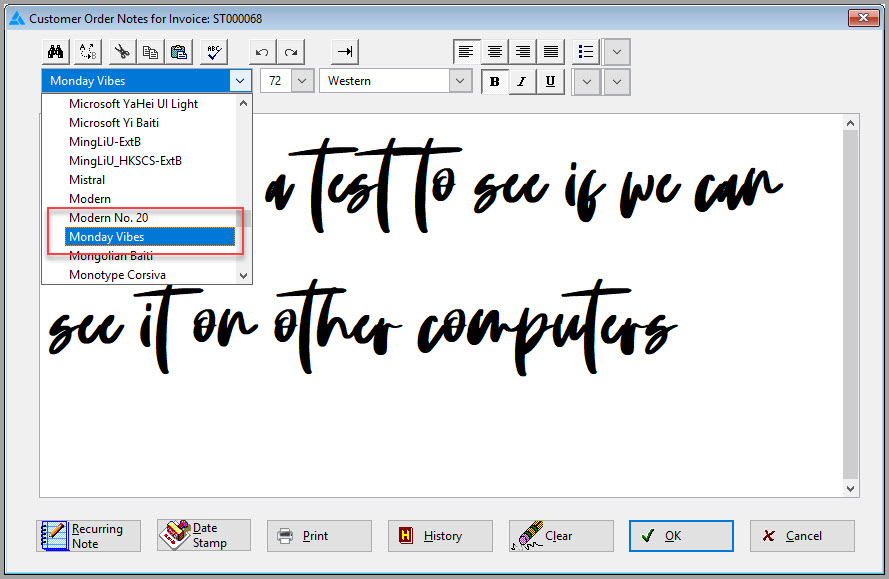Open dropdown beside the bullet list icon
Viewport: 889px width, 579px height.
617,52
